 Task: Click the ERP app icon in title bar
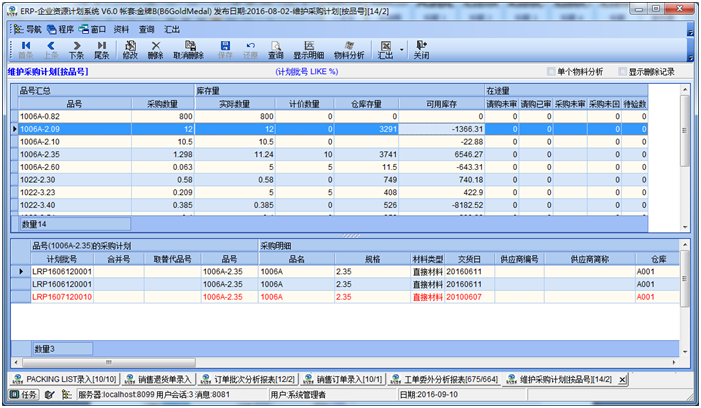(x=13, y=11)
